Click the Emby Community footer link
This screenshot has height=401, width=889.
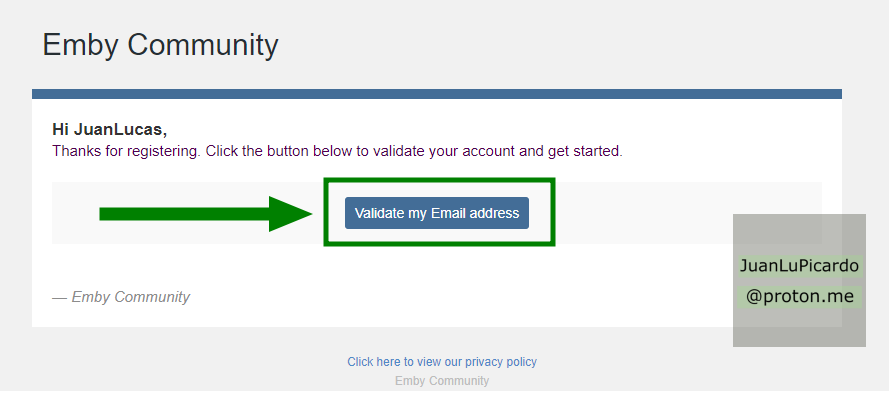(442, 381)
